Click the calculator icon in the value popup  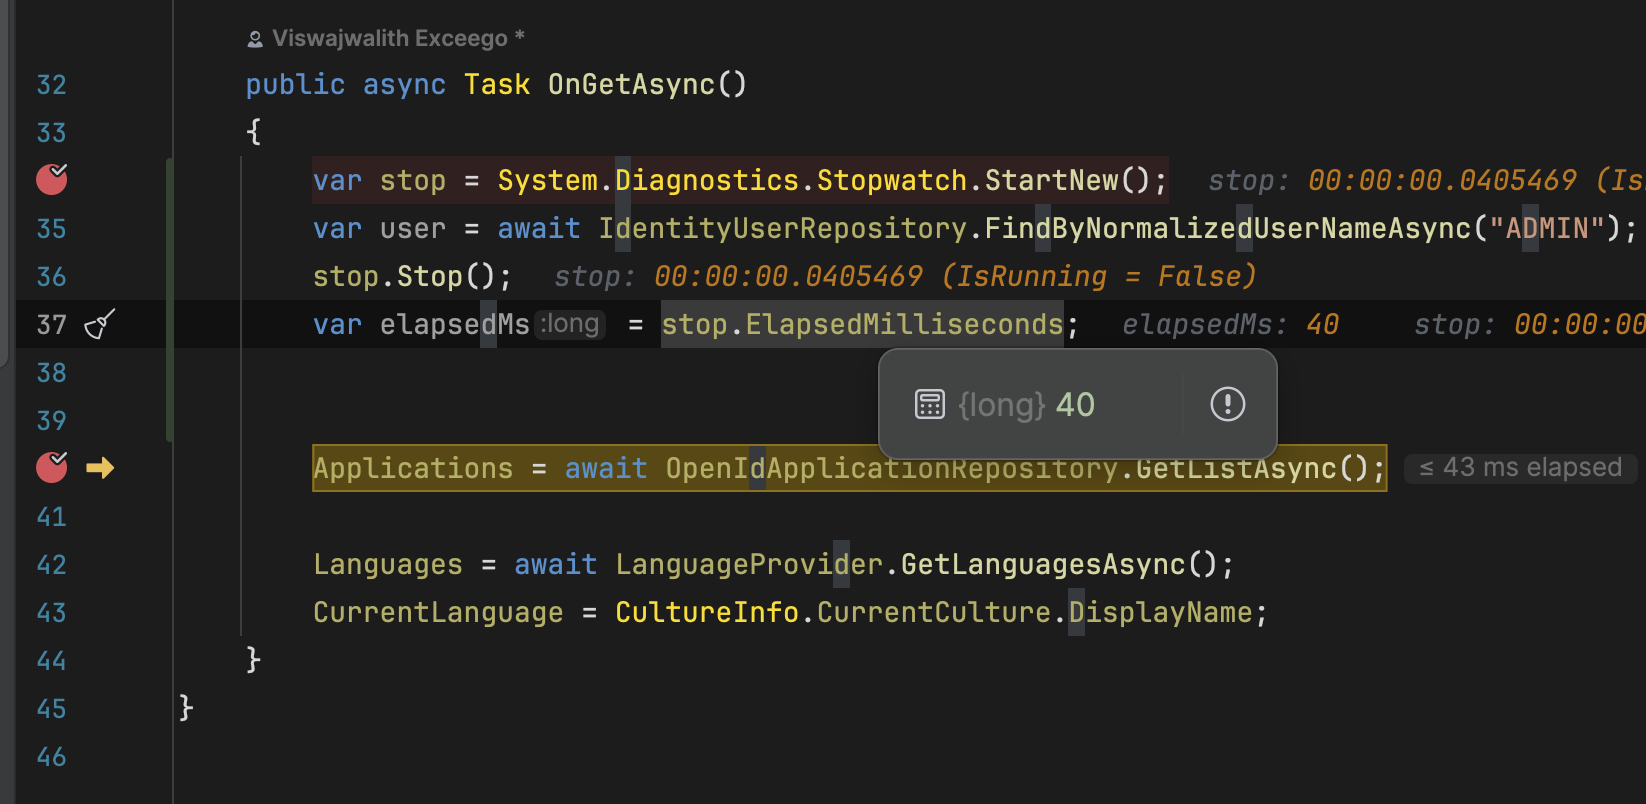(929, 404)
